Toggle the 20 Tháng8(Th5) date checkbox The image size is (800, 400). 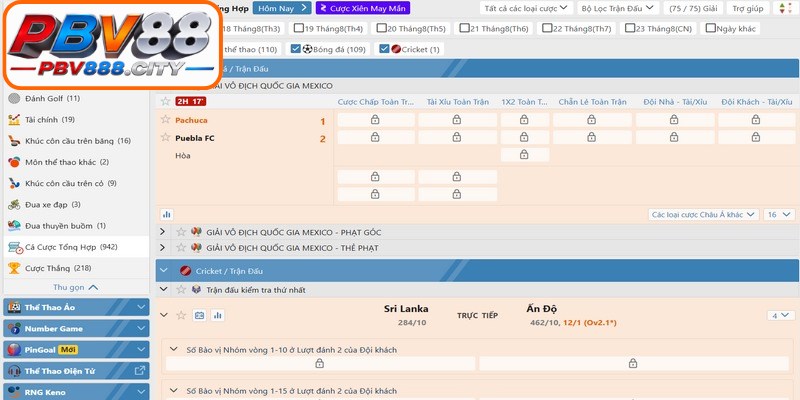click(382, 28)
